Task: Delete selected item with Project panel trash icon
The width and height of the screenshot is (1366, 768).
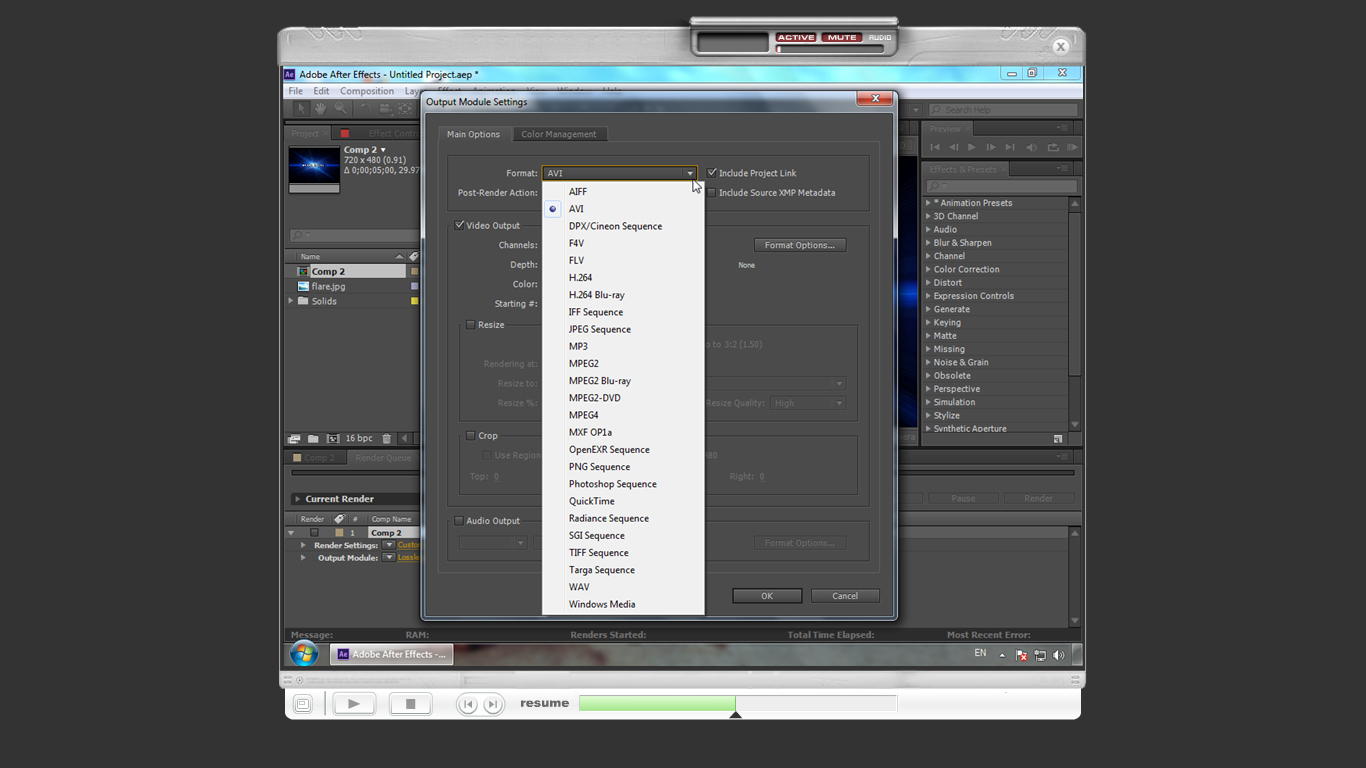Action: coord(387,438)
